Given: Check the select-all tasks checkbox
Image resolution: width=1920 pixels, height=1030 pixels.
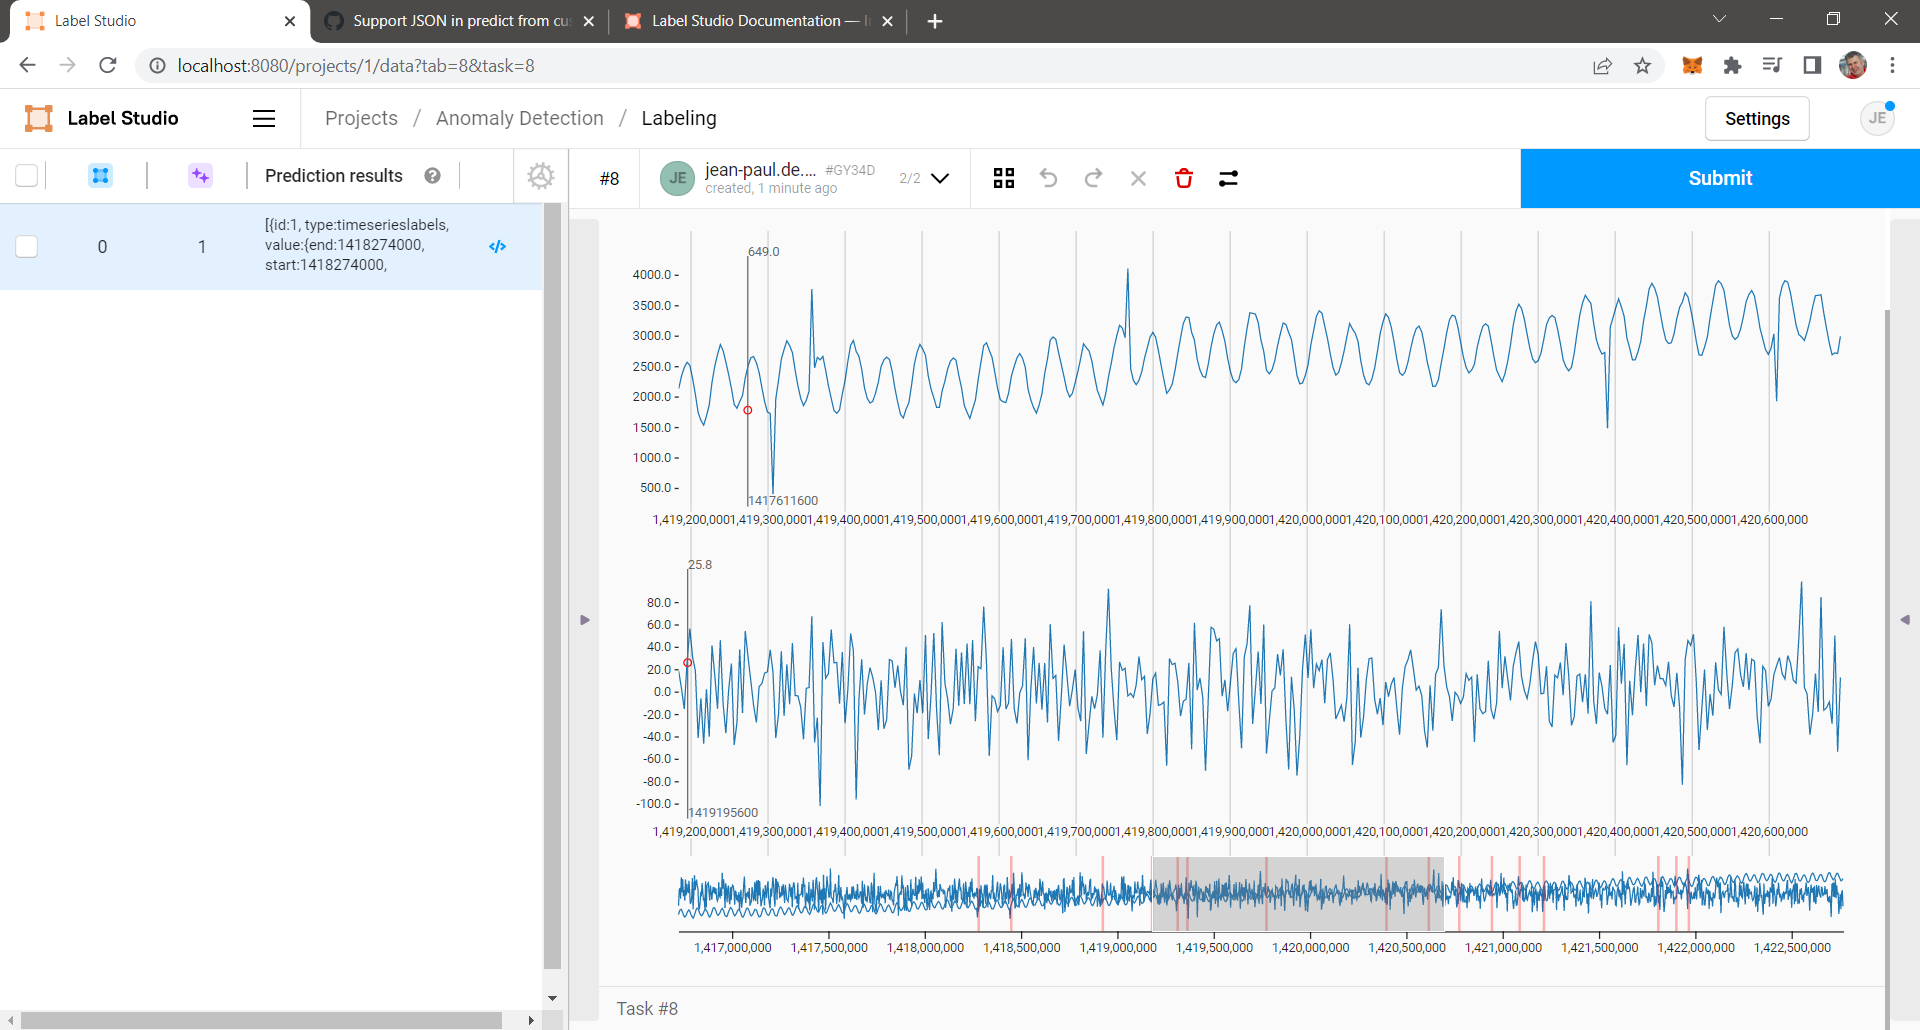Looking at the screenshot, I should point(26,175).
